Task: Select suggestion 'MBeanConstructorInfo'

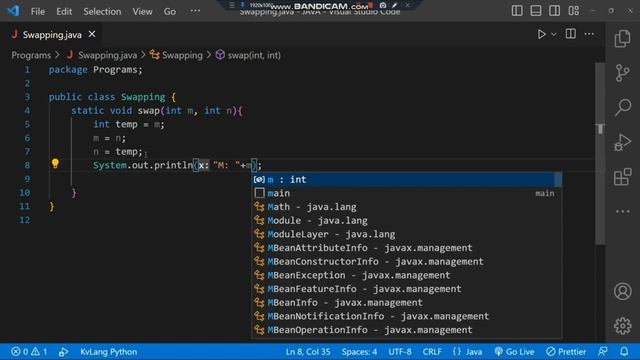Action: click(407, 262)
